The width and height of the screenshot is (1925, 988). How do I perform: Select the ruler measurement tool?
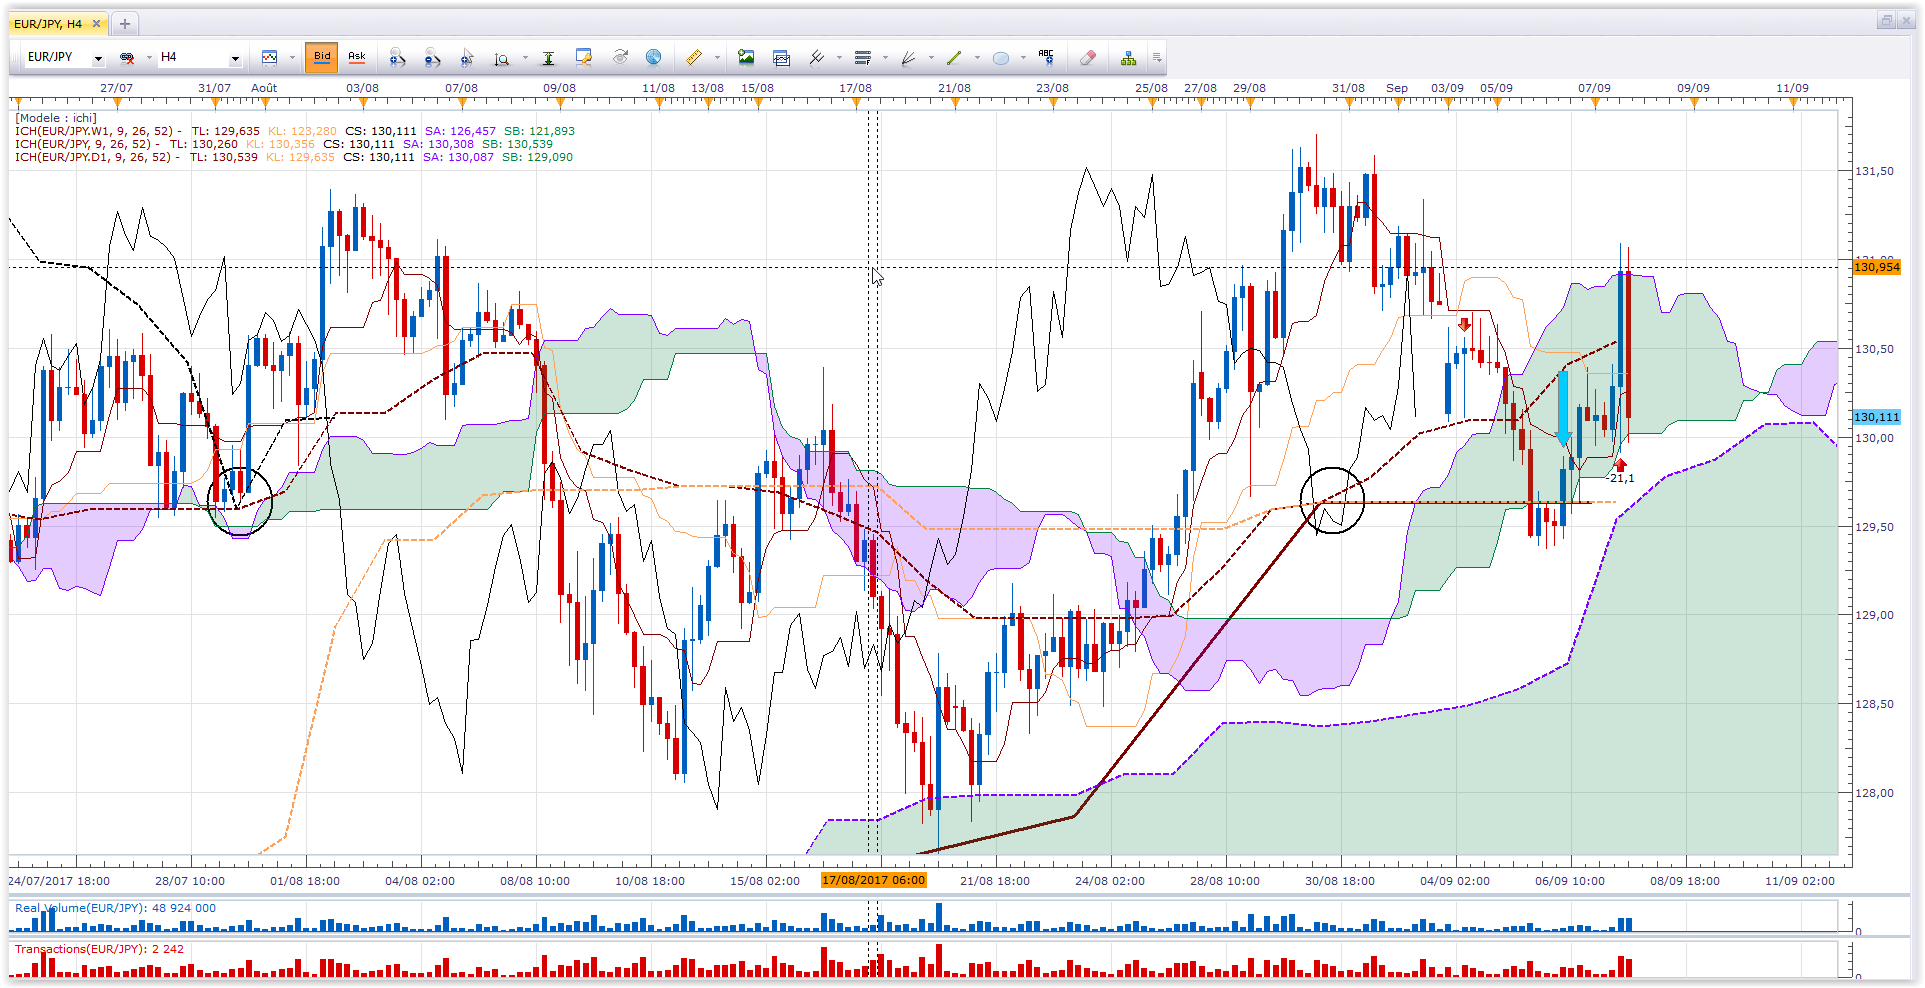(x=694, y=58)
